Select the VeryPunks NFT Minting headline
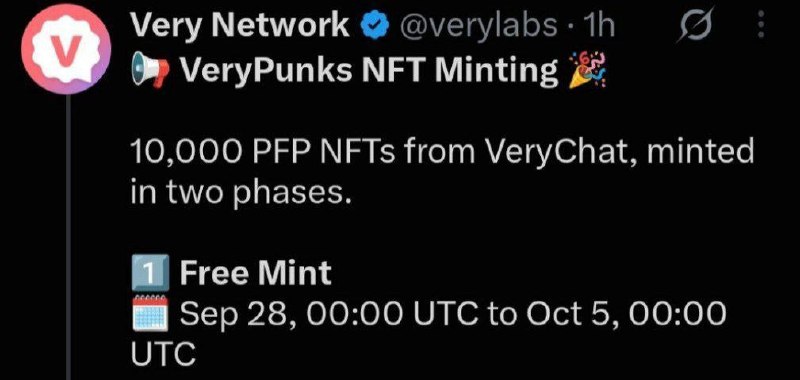This screenshot has width=800, height=380. pyautogui.click(x=370, y=70)
